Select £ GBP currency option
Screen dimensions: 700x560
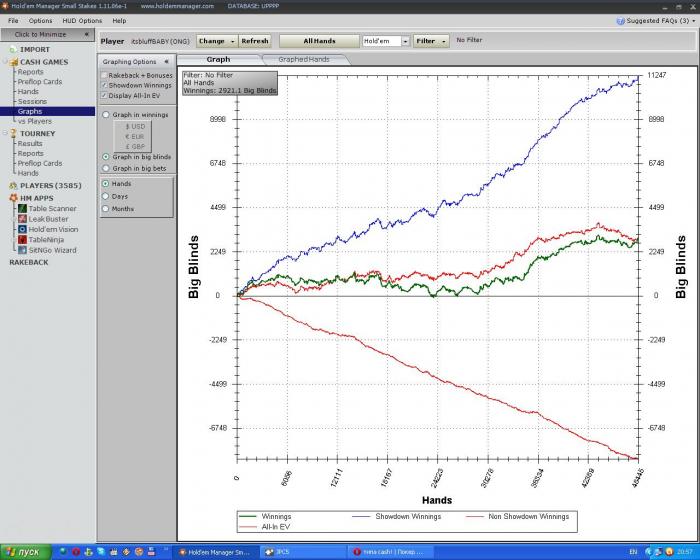(135, 146)
